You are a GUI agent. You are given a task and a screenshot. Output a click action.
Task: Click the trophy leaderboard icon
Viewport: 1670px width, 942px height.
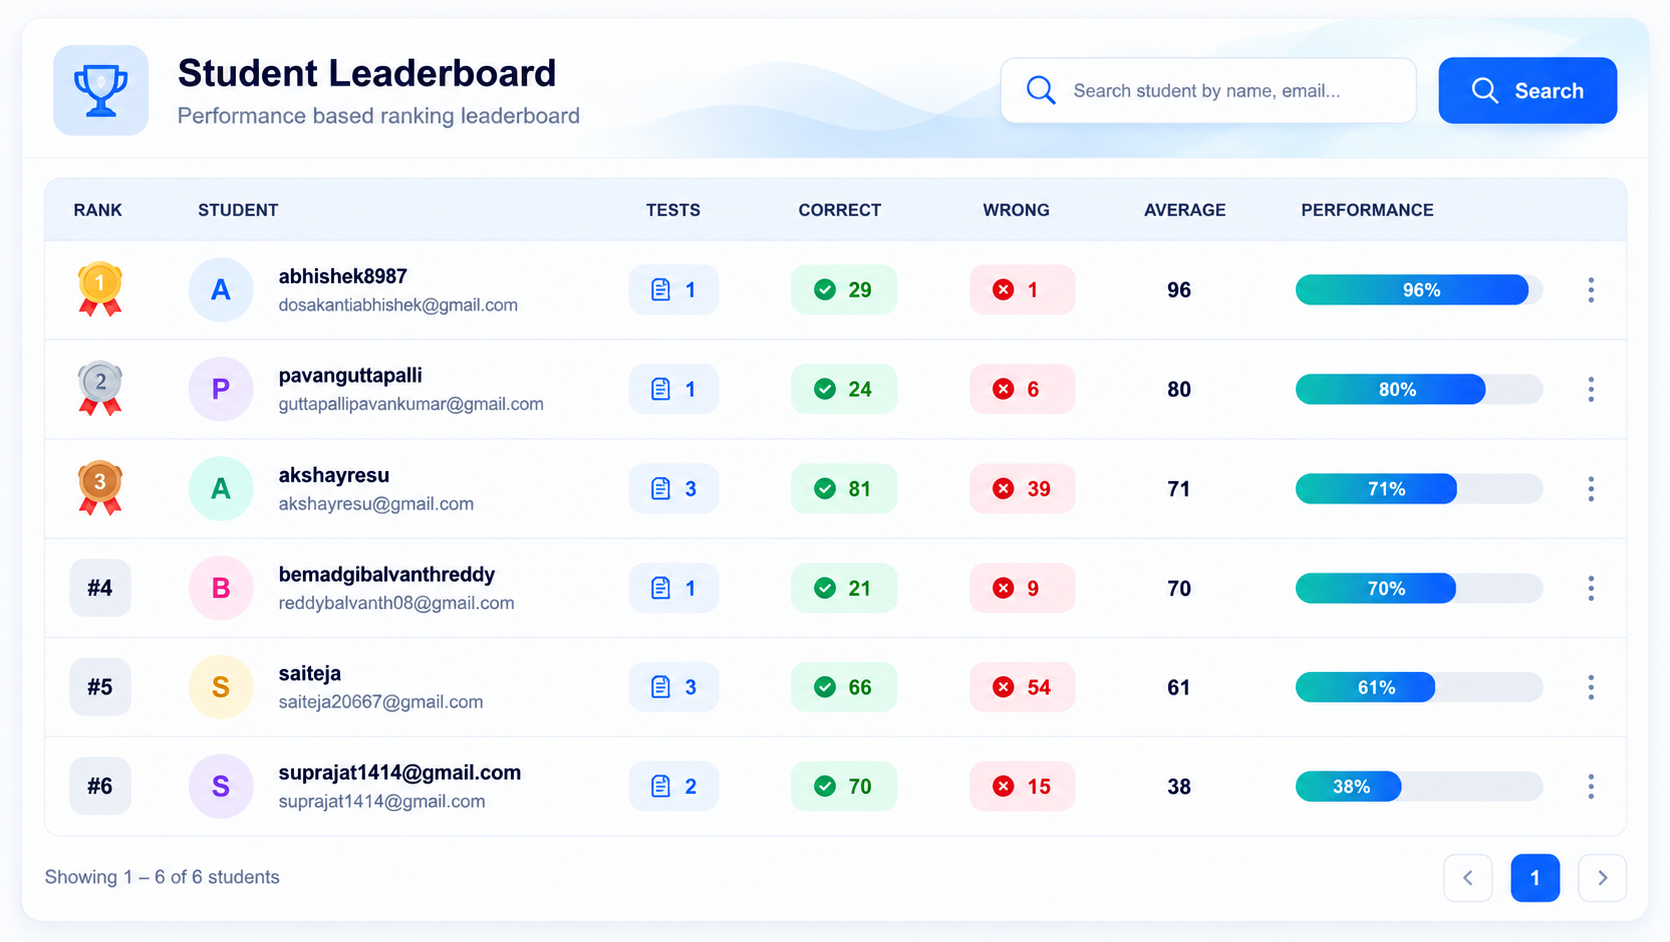pos(101,90)
